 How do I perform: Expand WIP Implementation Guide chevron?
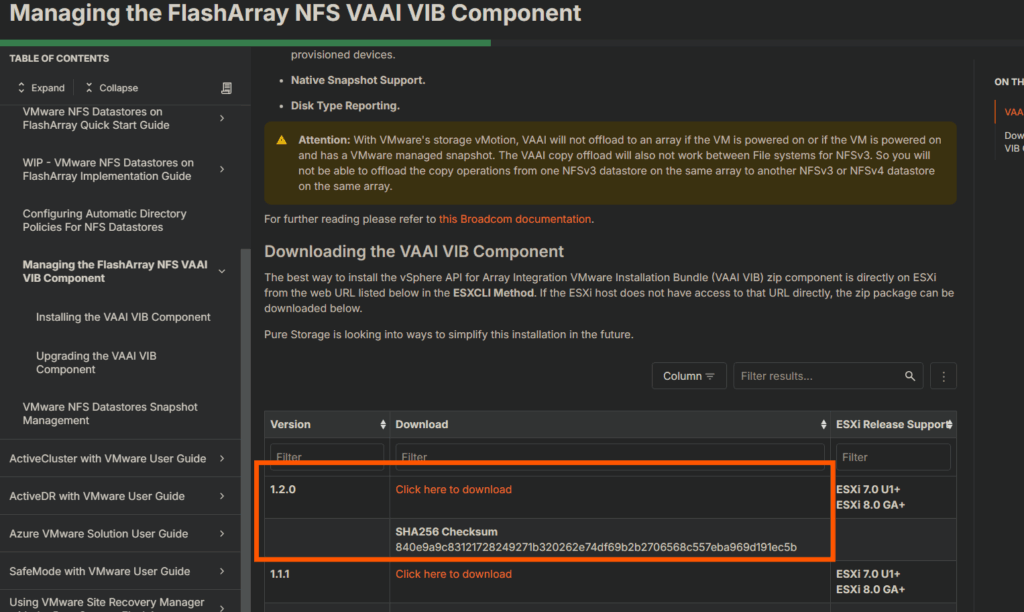pos(222,170)
